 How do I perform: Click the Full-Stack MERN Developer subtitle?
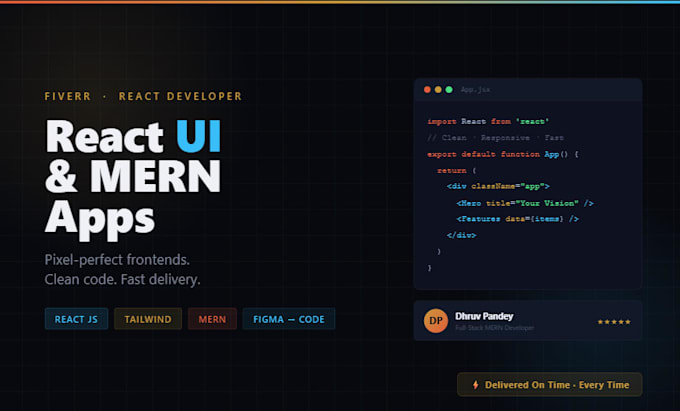[494, 328]
